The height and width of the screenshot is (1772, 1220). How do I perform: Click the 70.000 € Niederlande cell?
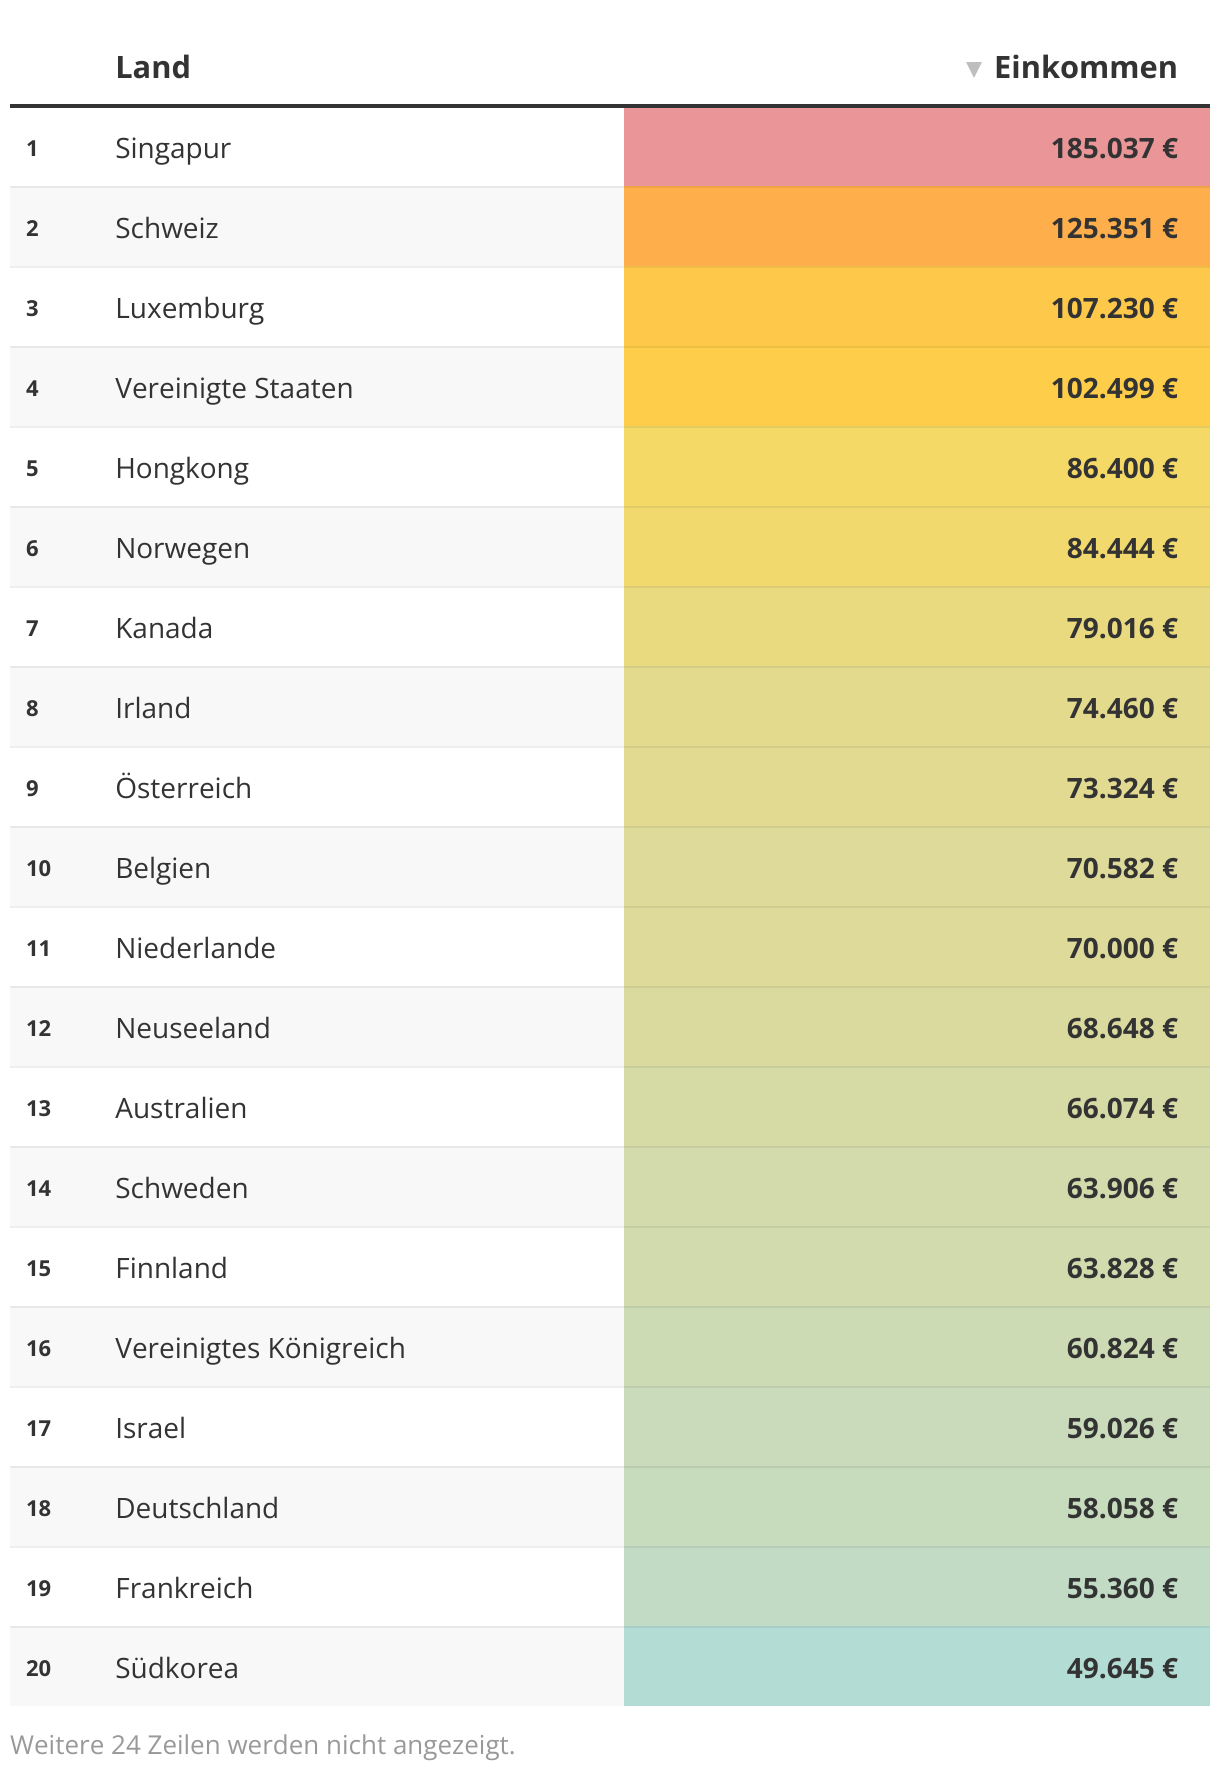pyautogui.click(x=917, y=947)
